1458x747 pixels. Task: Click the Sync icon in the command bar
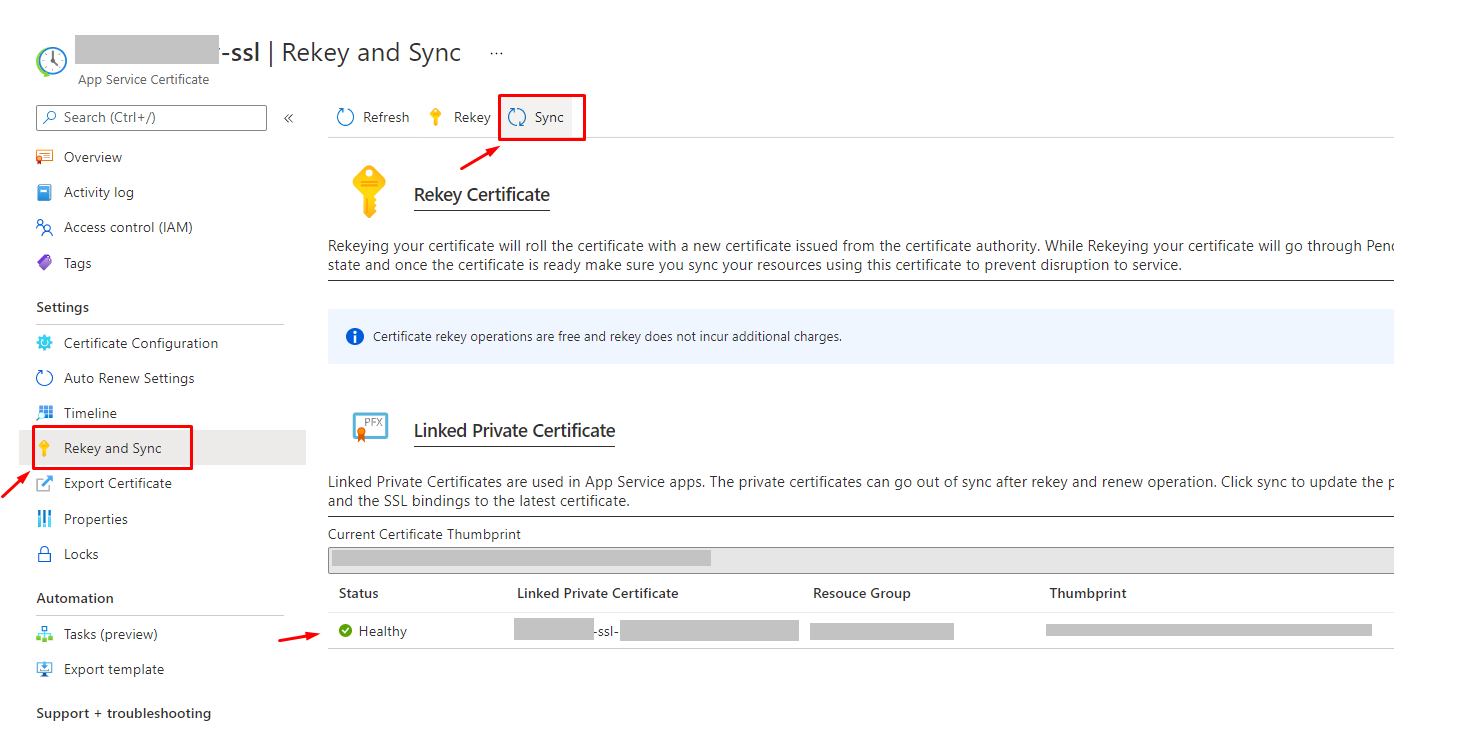coord(516,116)
